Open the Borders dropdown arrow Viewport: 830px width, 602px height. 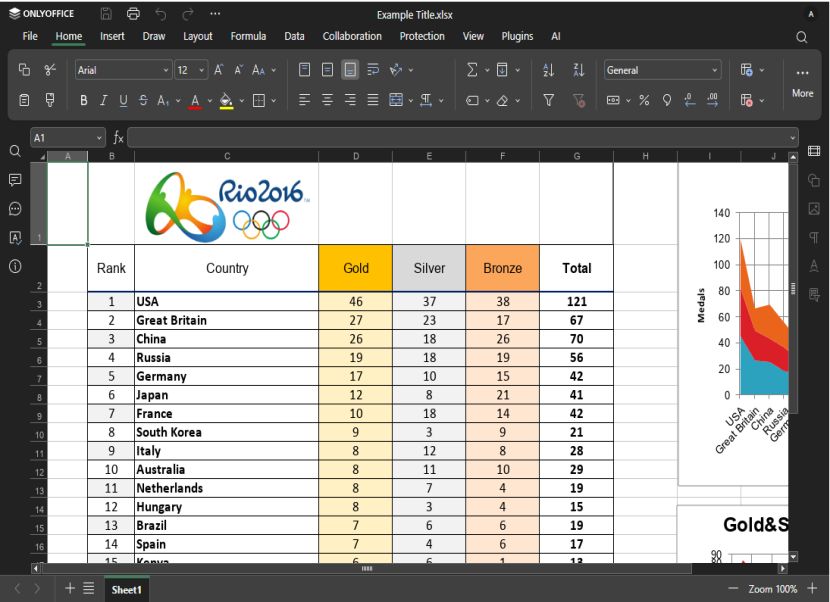click(274, 100)
